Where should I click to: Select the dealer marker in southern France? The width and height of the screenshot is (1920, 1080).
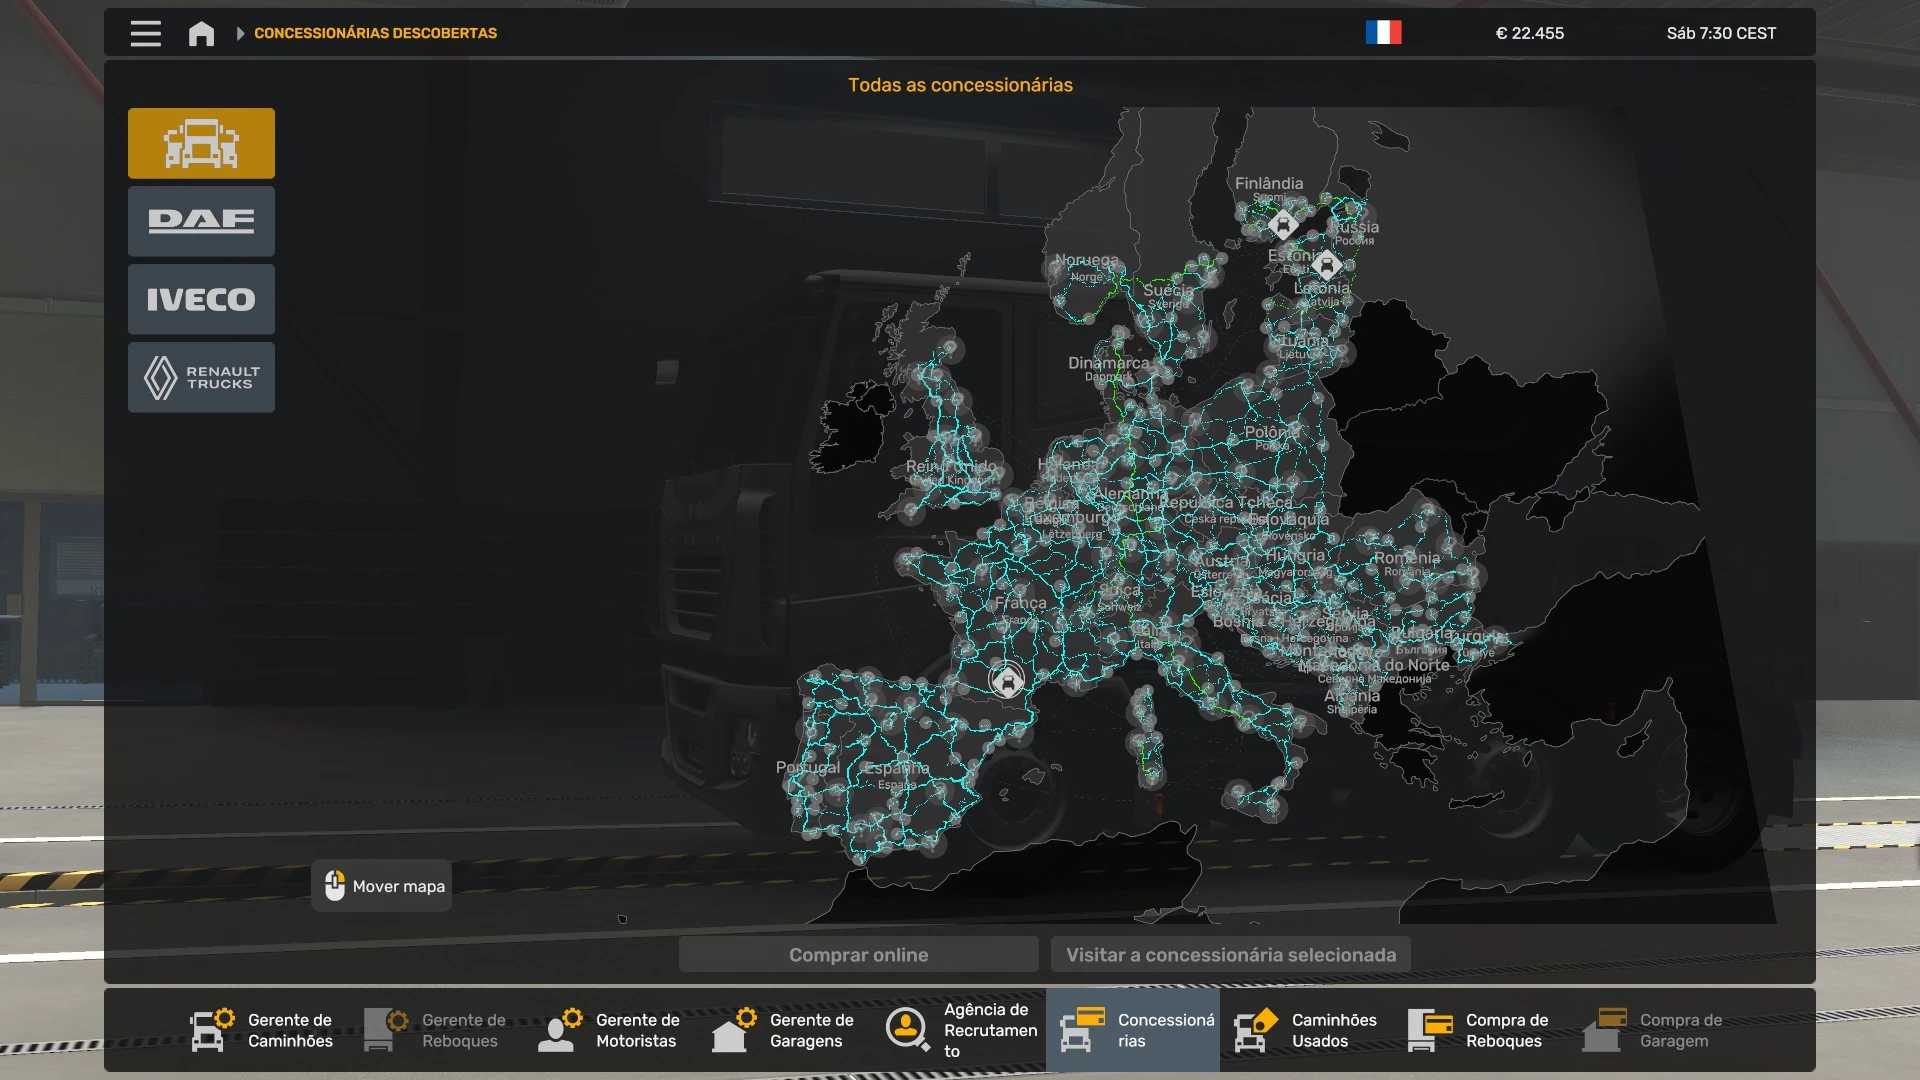pos(1007,681)
